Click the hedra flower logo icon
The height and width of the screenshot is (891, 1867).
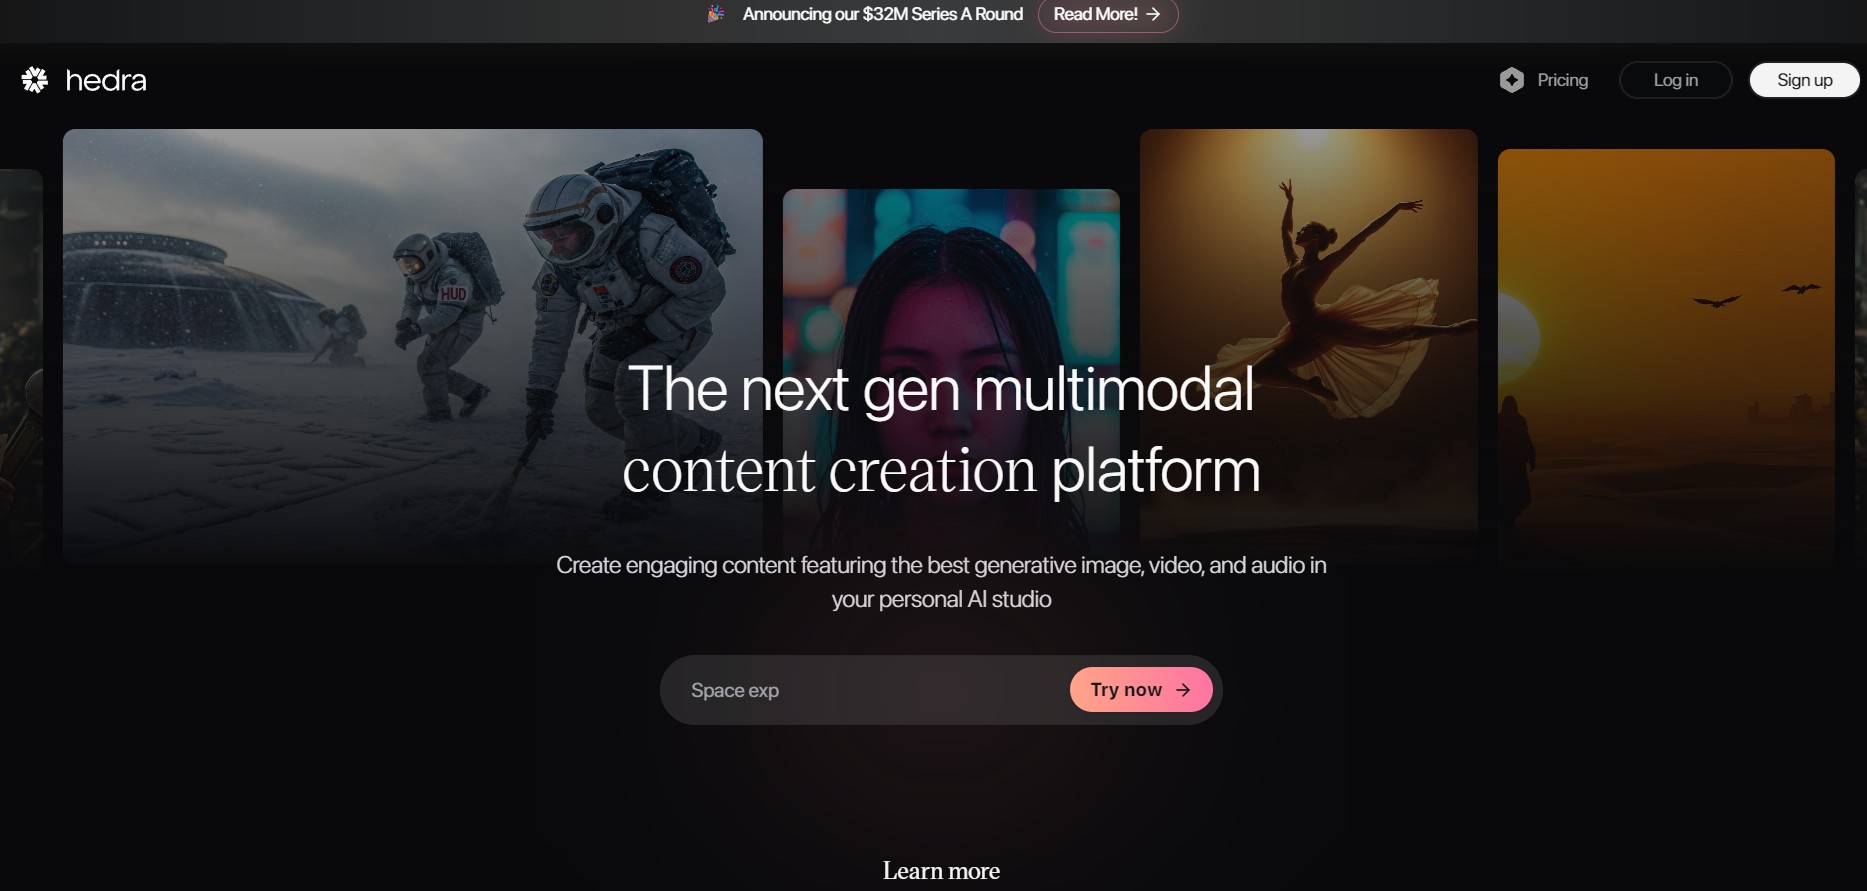[x=35, y=80]
